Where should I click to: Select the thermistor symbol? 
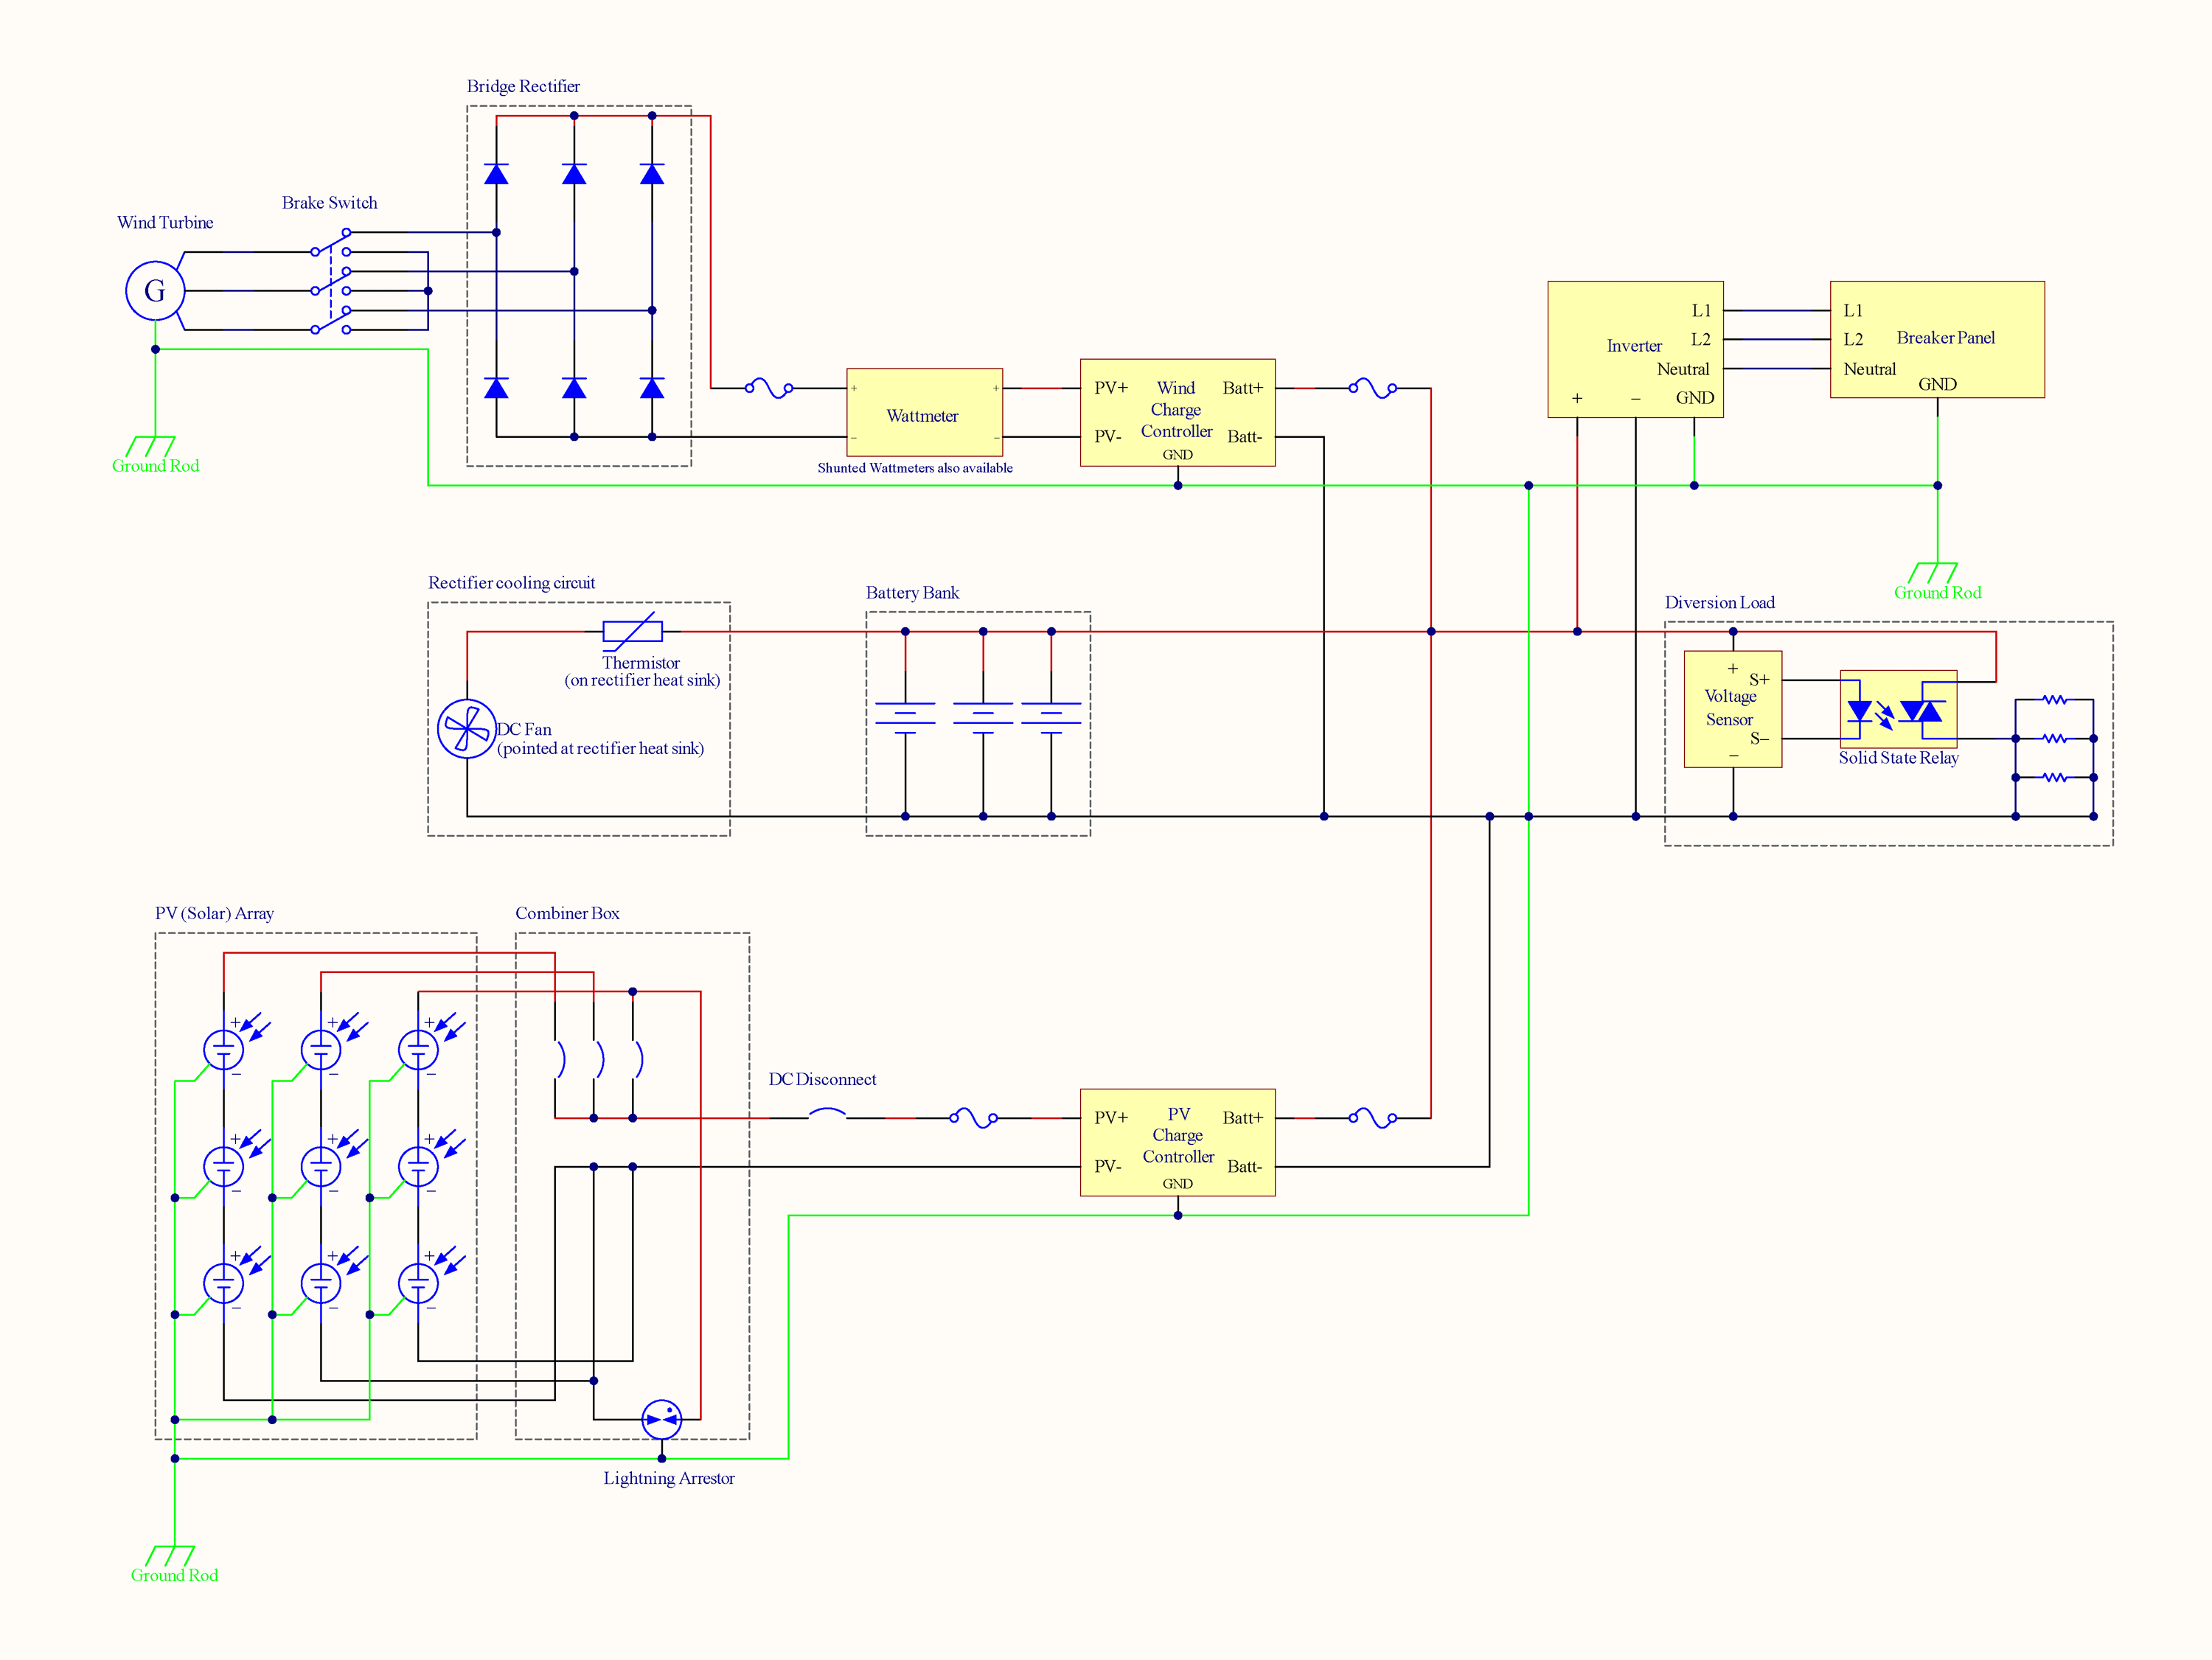[x=632, y=632]
